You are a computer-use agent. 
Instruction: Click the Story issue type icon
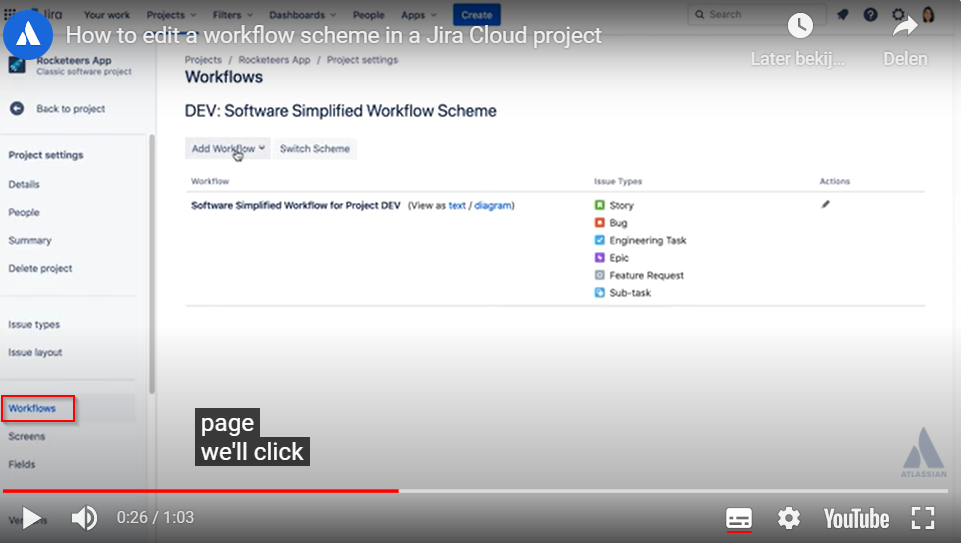(x=599, y=205)
